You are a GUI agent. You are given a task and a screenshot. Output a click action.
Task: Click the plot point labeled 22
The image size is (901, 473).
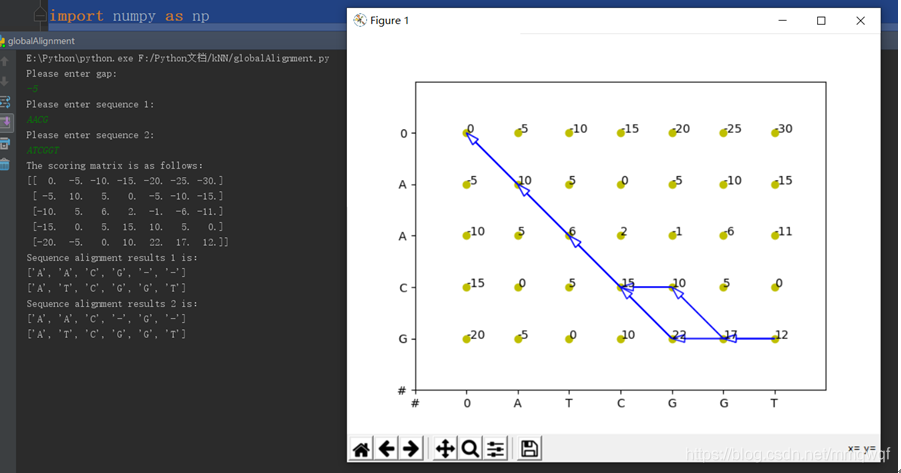point(672,339)
